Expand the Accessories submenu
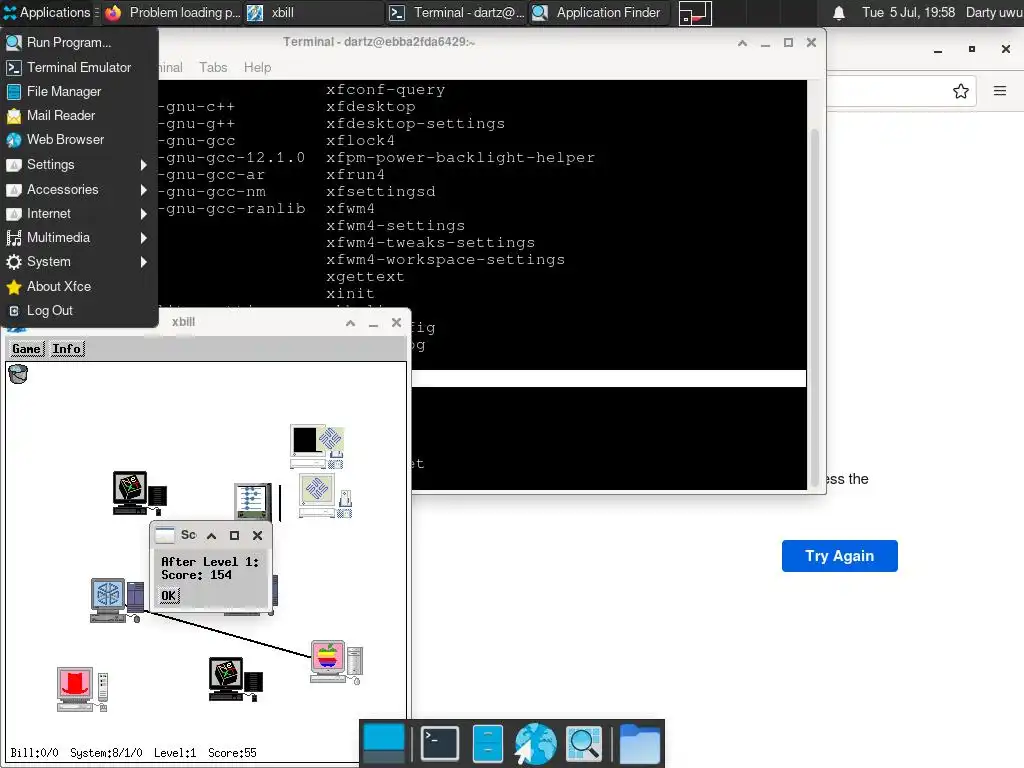This screenshot has width=1024, height=768. click(79, 189)
